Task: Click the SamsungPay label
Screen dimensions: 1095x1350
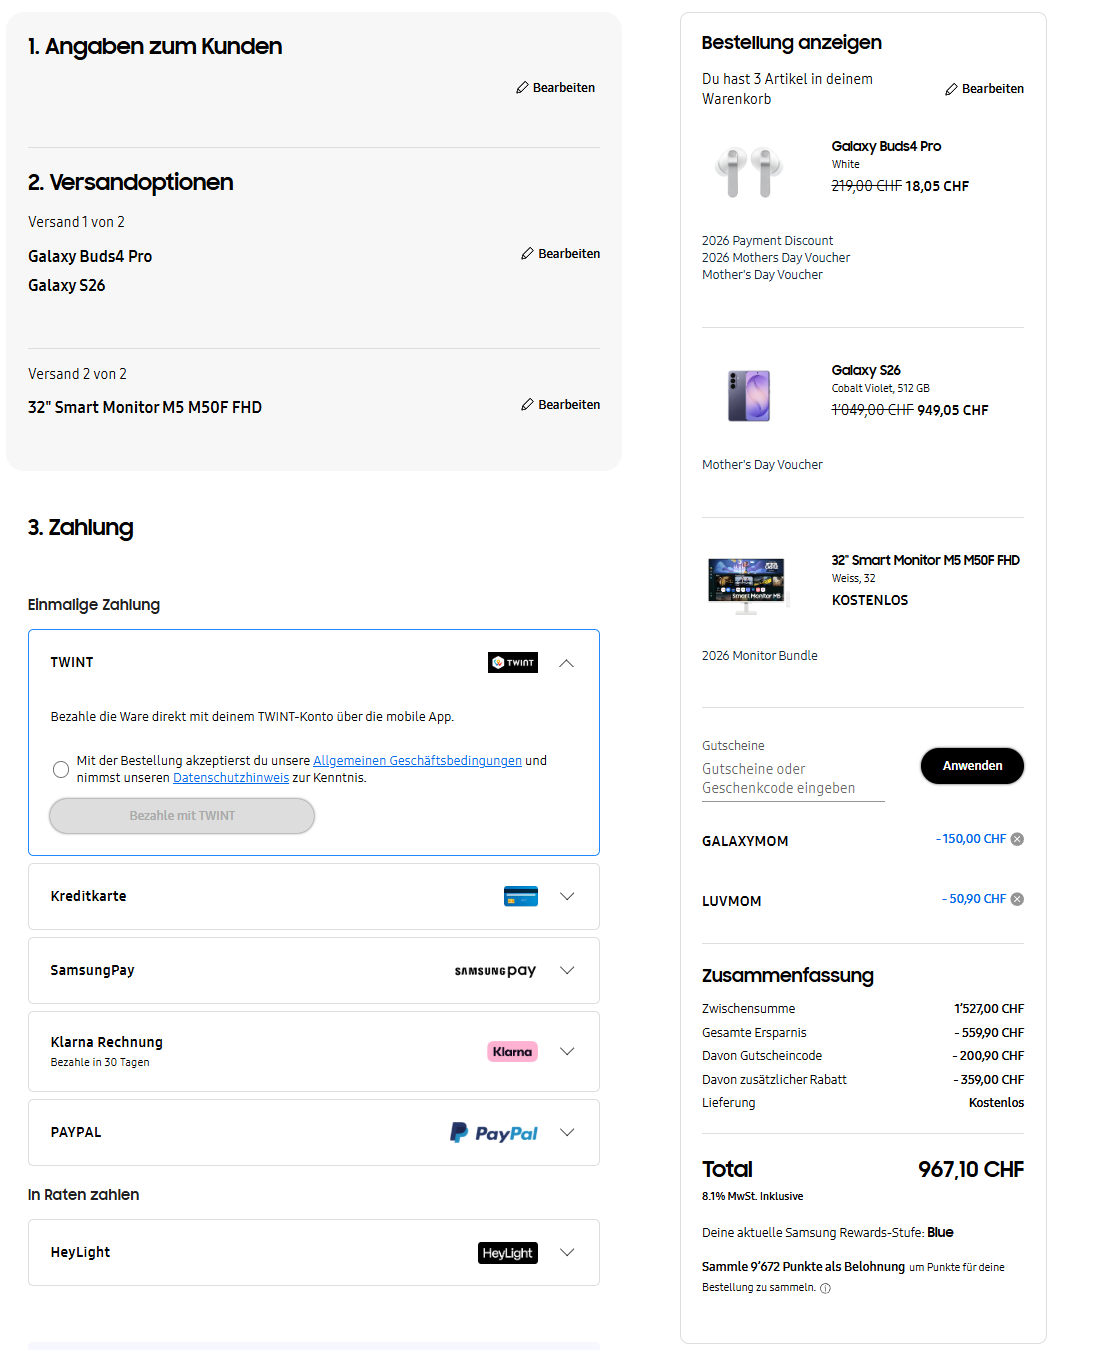Action: (x=93, y=970)
